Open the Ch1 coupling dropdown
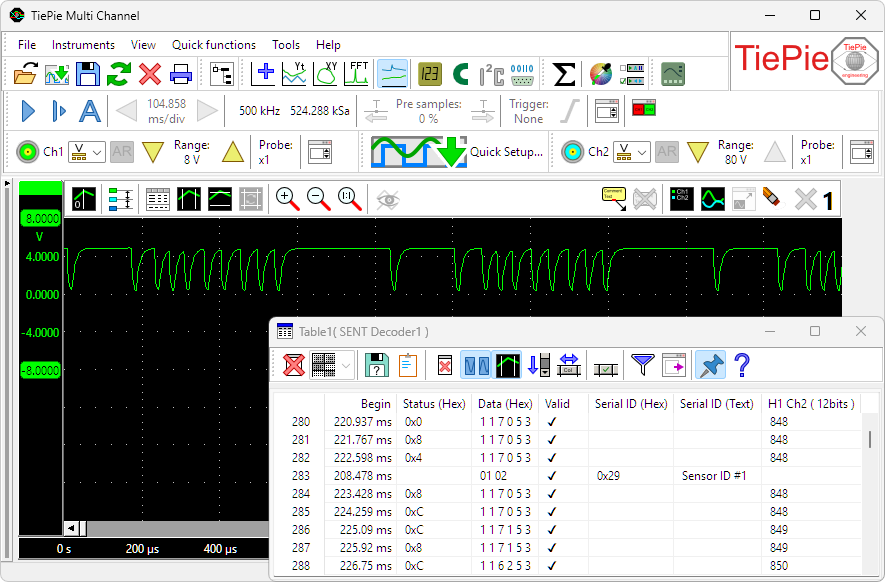Image resolution: width=885 pixels, height=582 pixels. [87, 152]
